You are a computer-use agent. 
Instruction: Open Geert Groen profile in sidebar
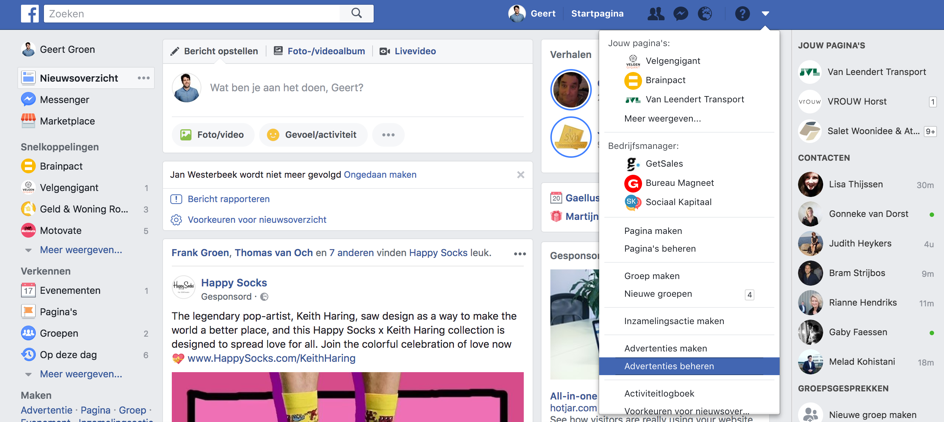(x=58, y=49)
